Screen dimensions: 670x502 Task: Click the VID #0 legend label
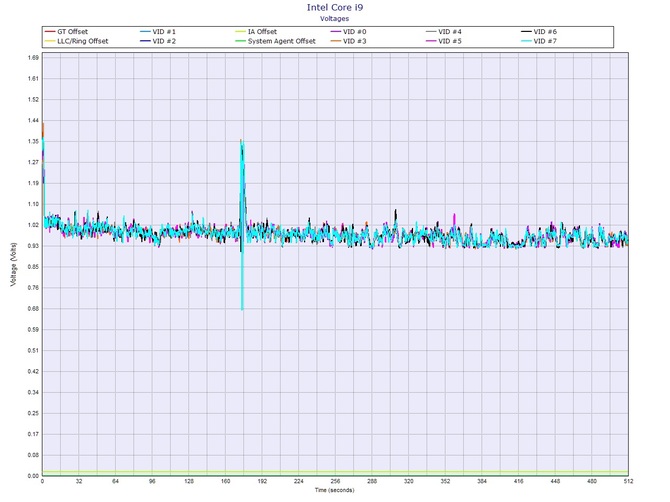pyautogui.click(x=354, y=32)
